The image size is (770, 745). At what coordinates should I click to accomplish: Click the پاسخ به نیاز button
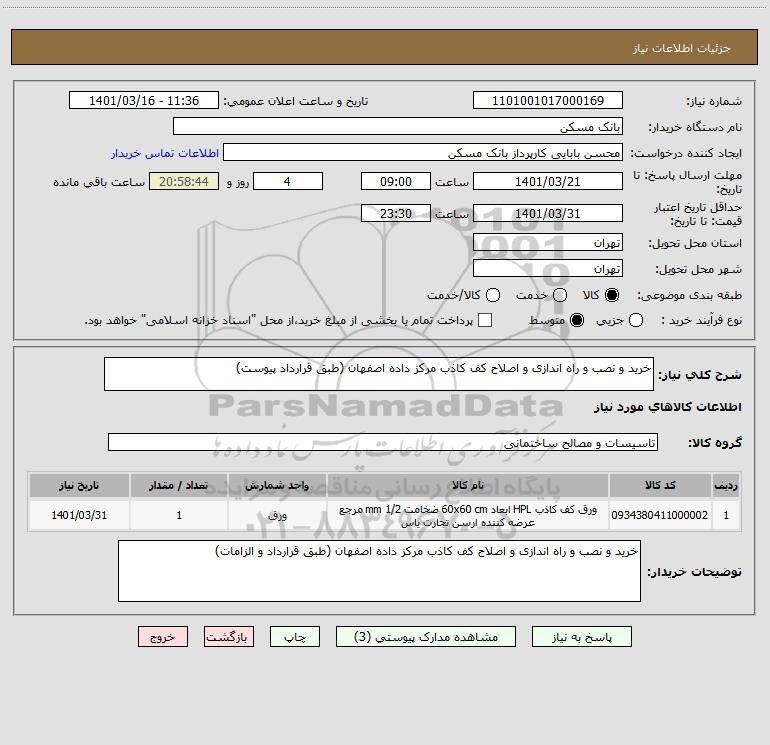click(x=582, y=637)
